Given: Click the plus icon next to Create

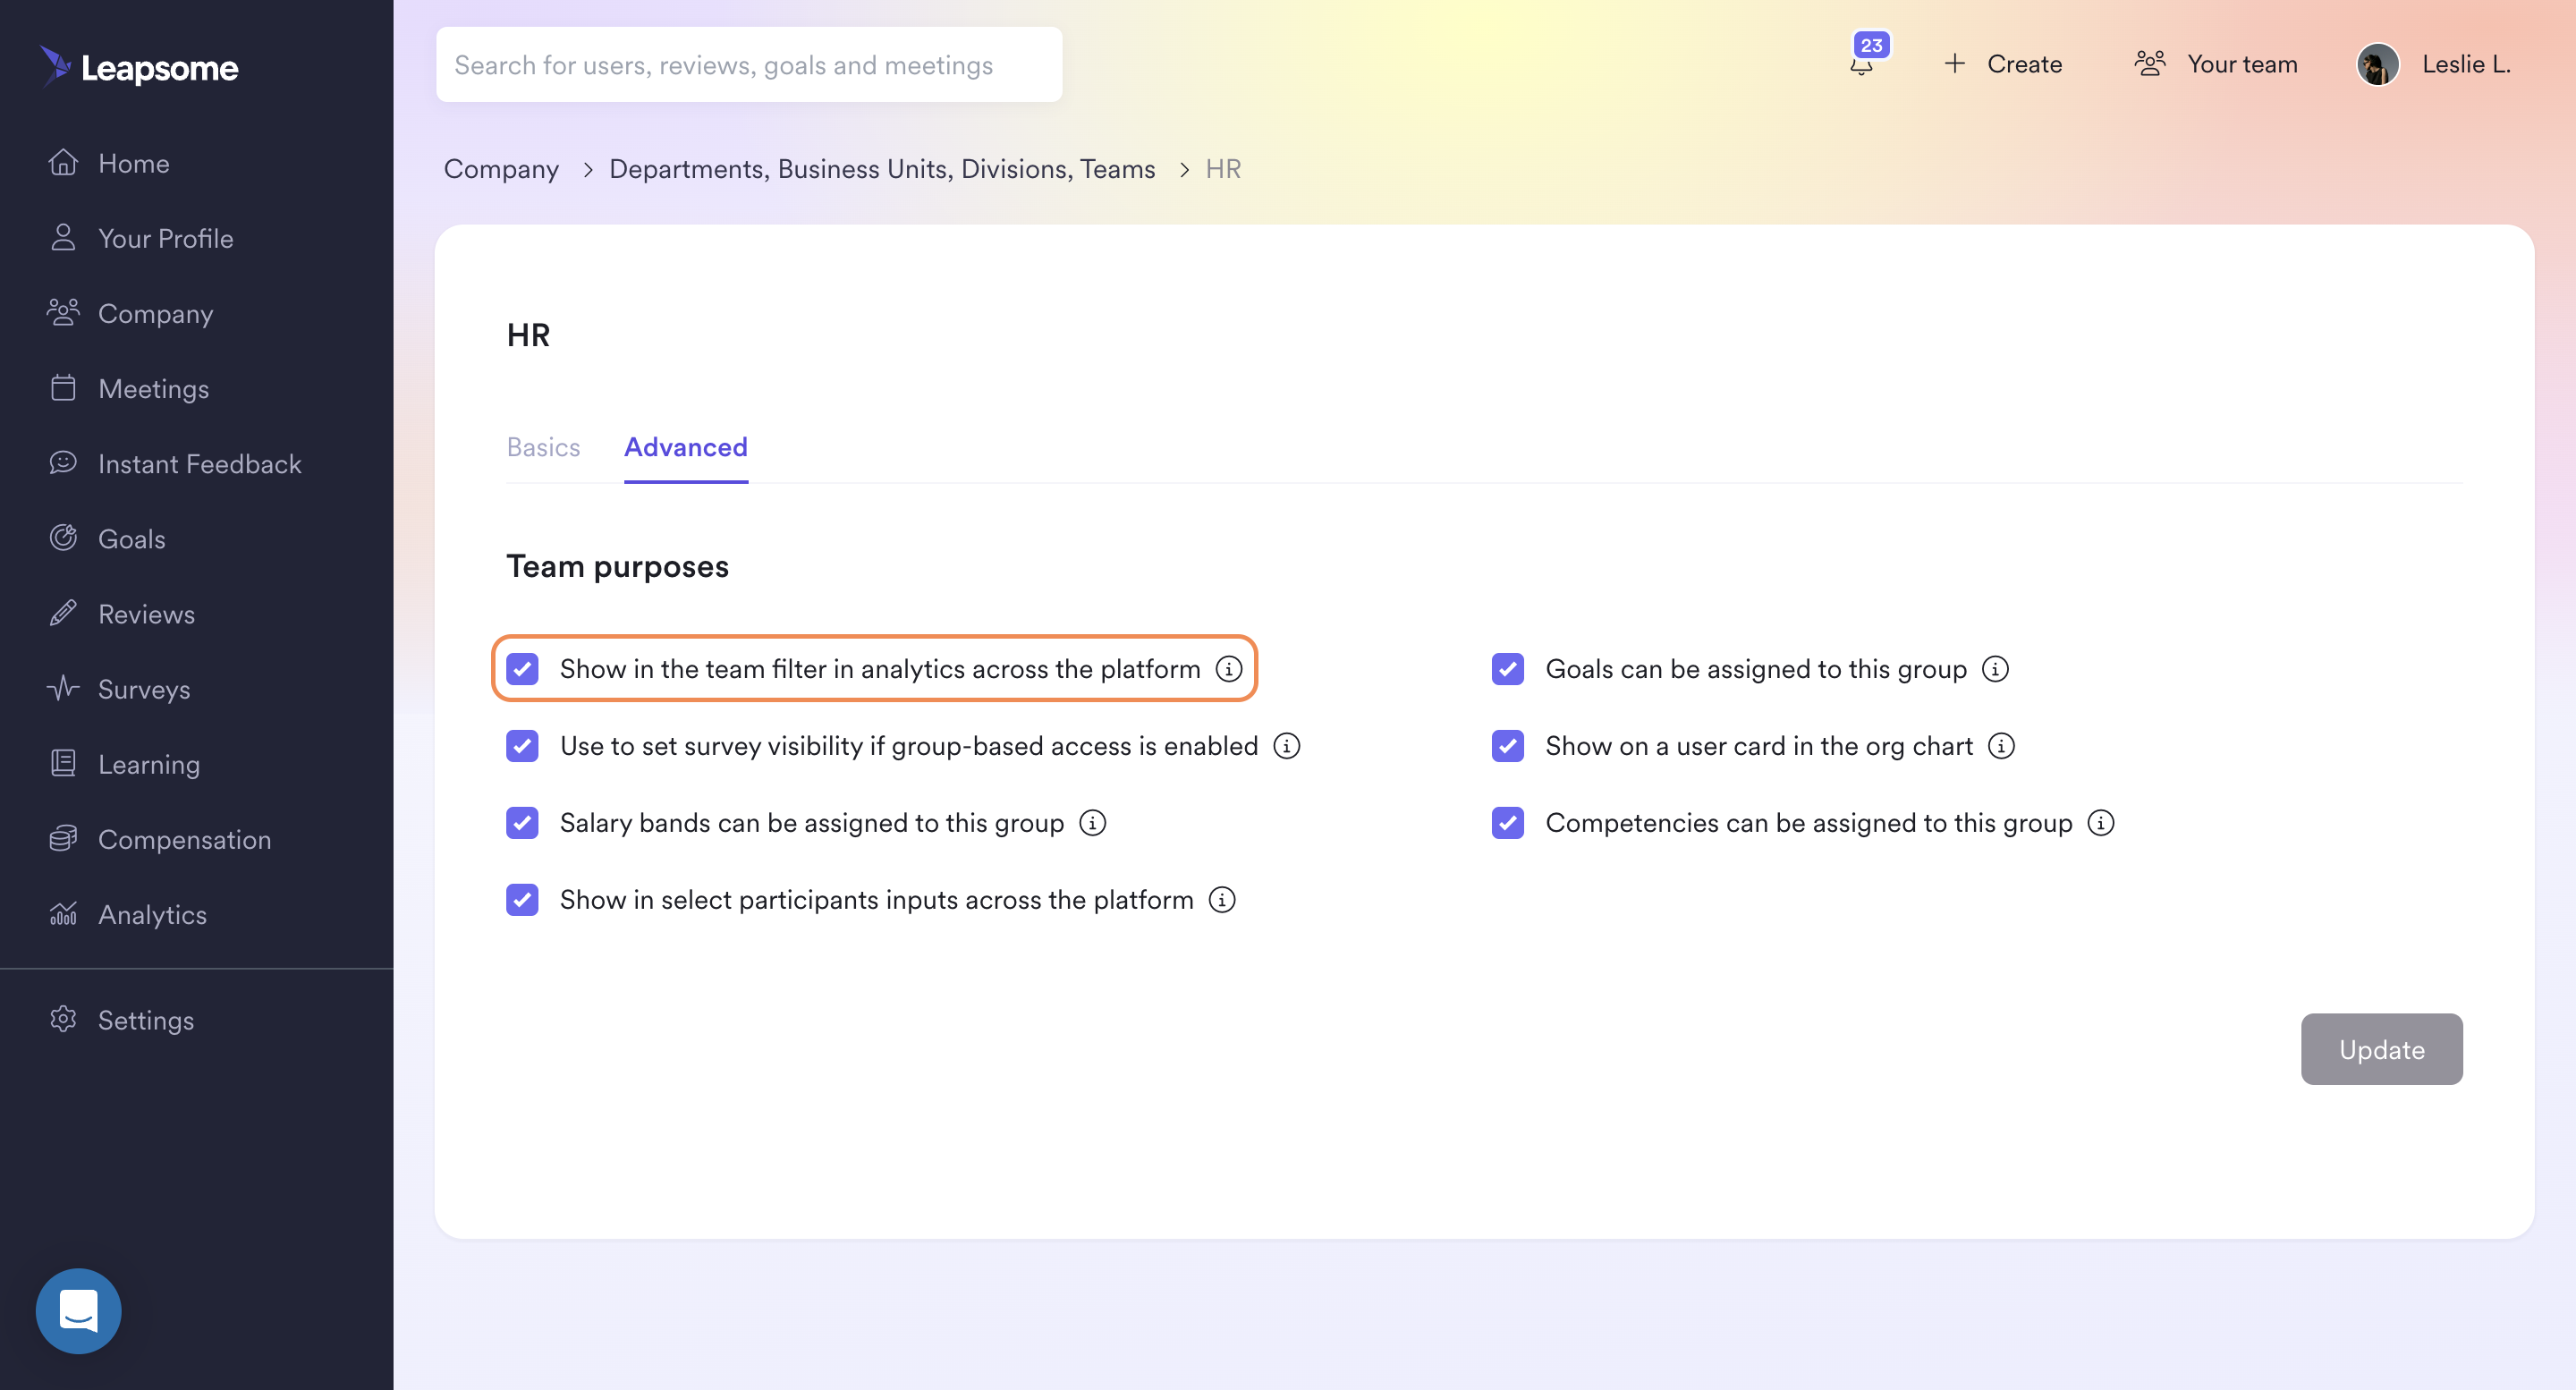Looking at the screenshot, I should (x=1954, y=64).
